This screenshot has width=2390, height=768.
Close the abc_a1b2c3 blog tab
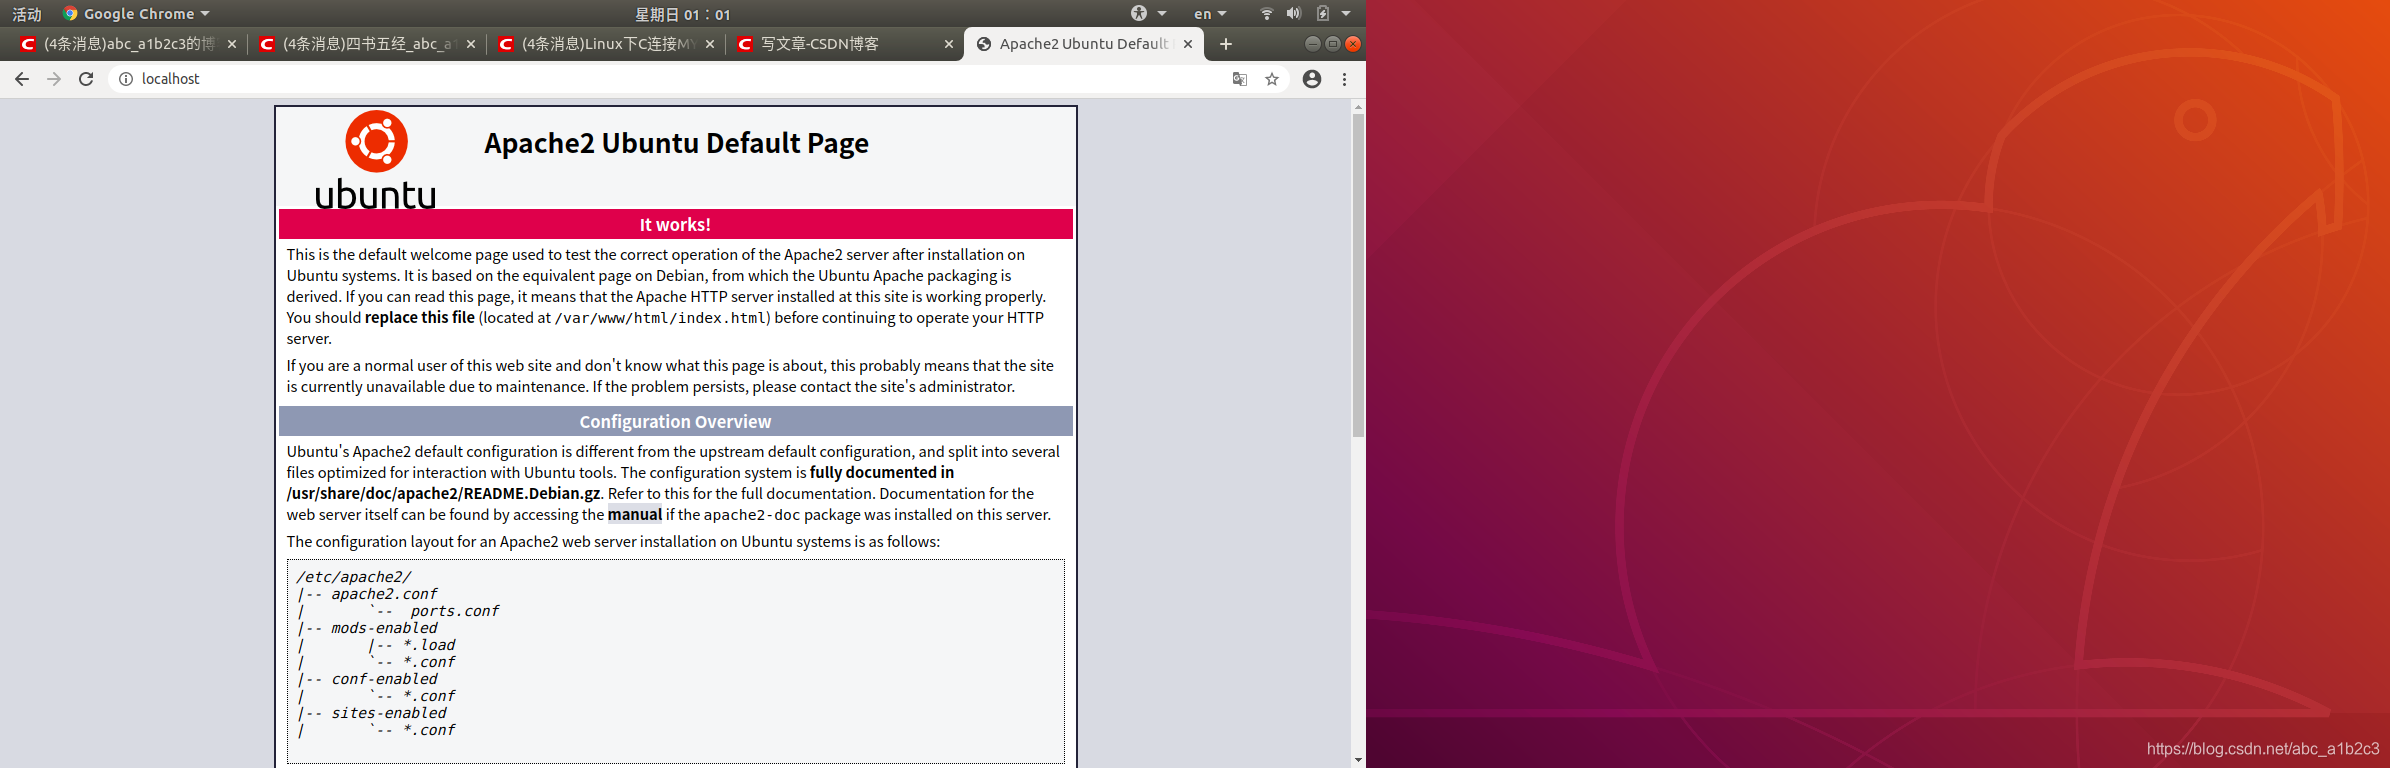coord(232,44)
